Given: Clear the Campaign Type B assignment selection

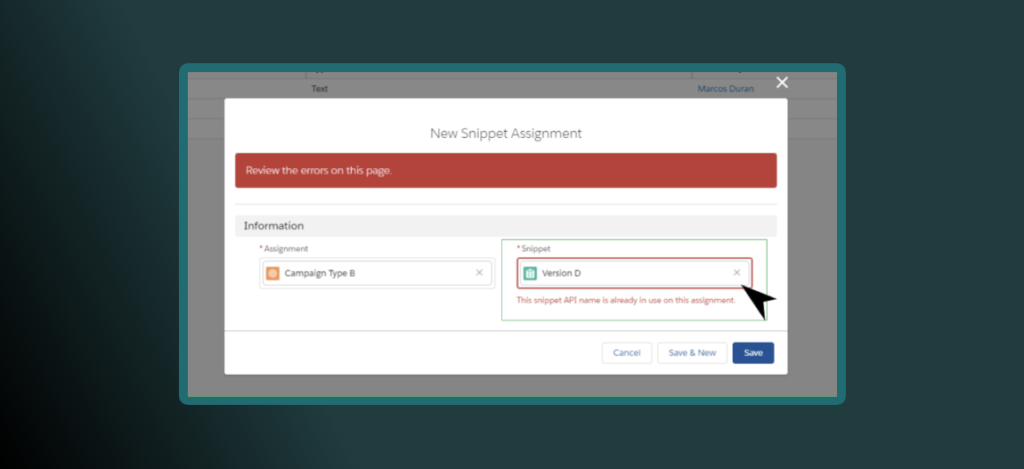Looking at the screenshot, I should (479, 273).
